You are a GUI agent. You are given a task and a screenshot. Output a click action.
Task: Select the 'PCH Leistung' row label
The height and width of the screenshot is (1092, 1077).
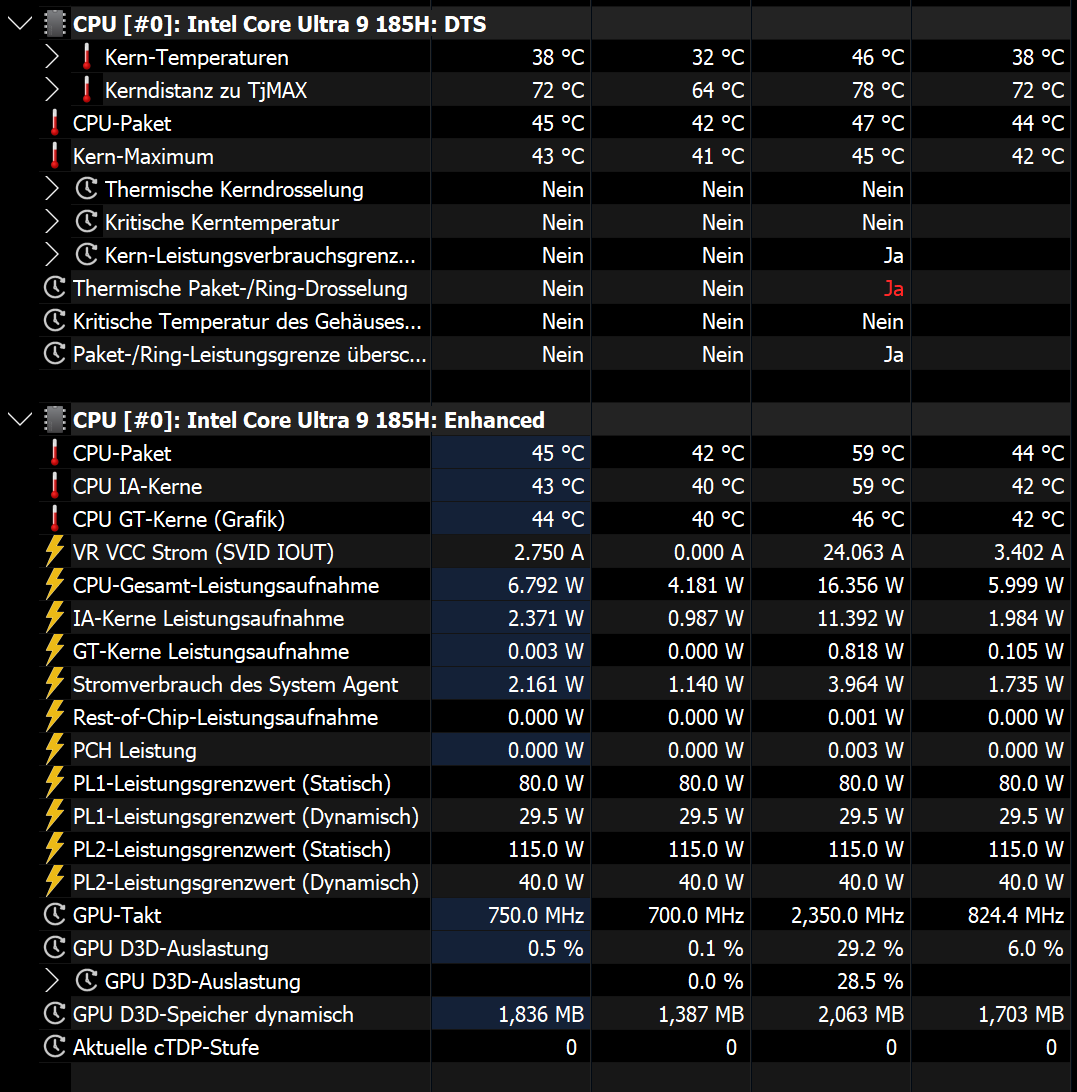(x=134, y=751)
